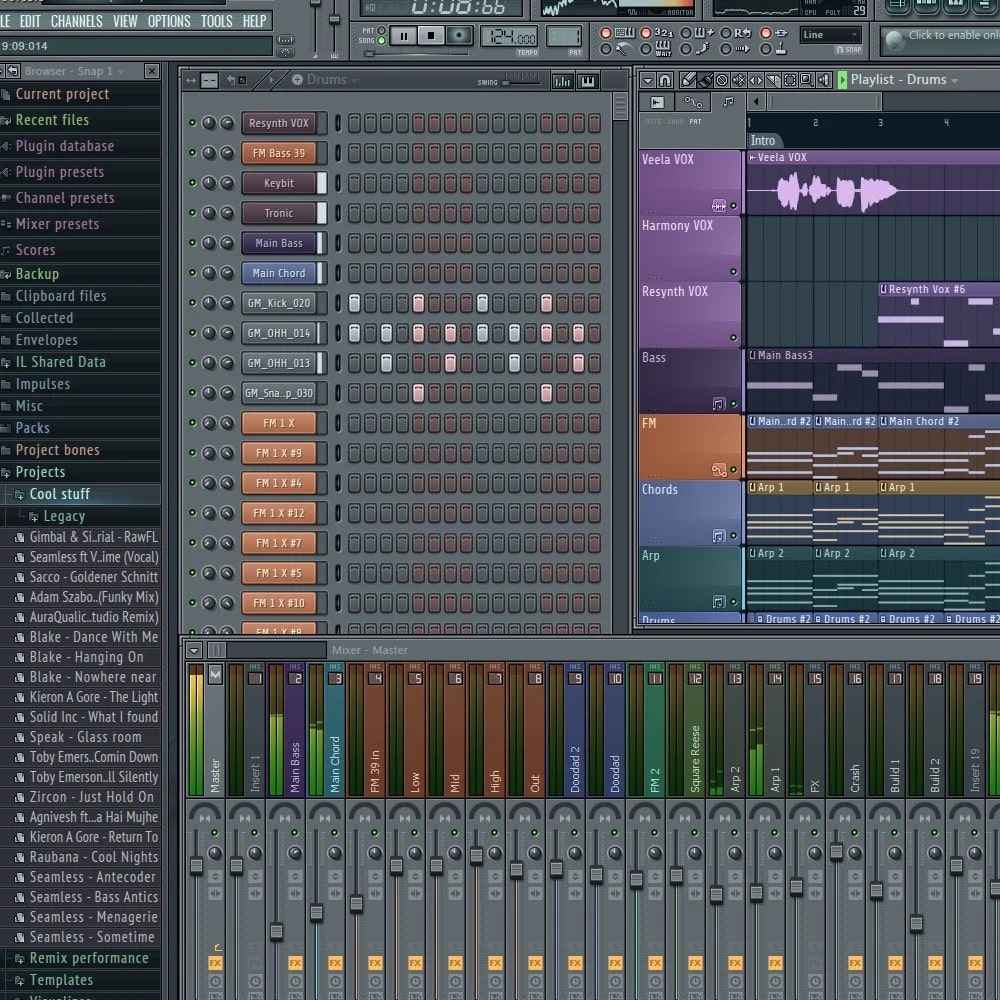Open the TOOLS menu
Screen dimensions: 1000x1000
pos(217,21)
